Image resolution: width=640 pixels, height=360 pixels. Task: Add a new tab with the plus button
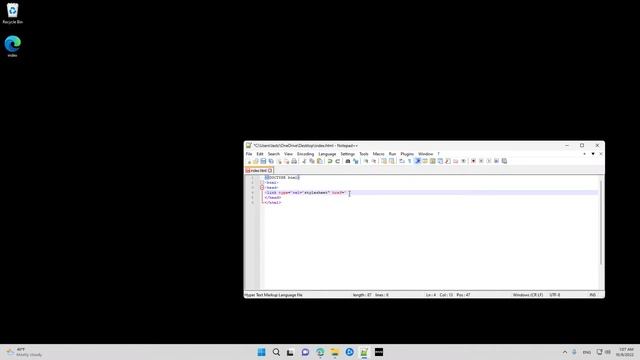(x=584, y=154)
